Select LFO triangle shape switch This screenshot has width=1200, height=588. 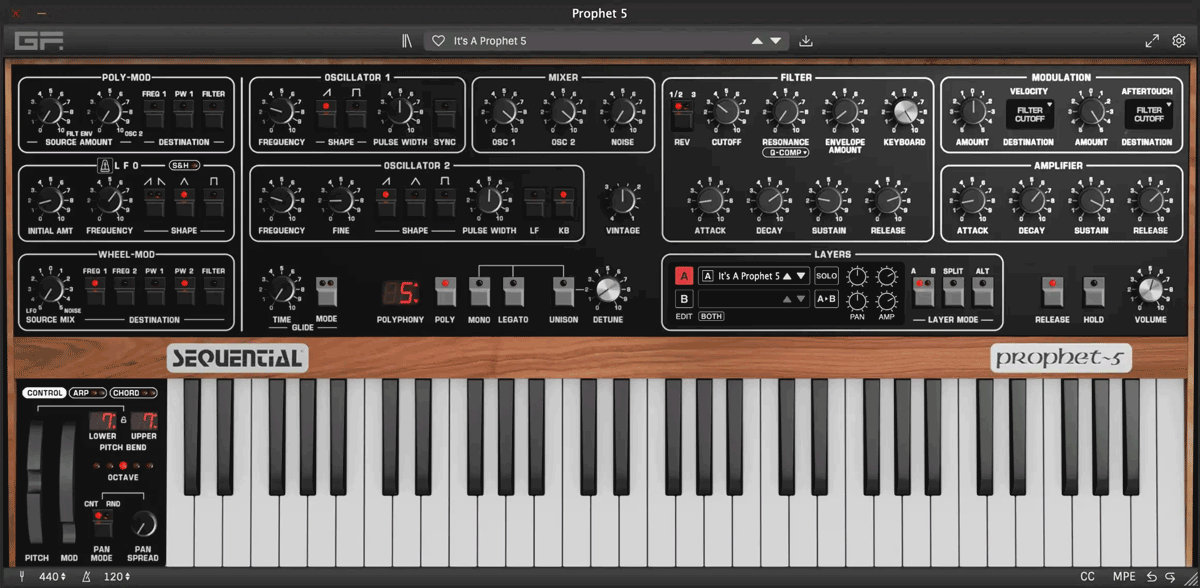(184, 202)
